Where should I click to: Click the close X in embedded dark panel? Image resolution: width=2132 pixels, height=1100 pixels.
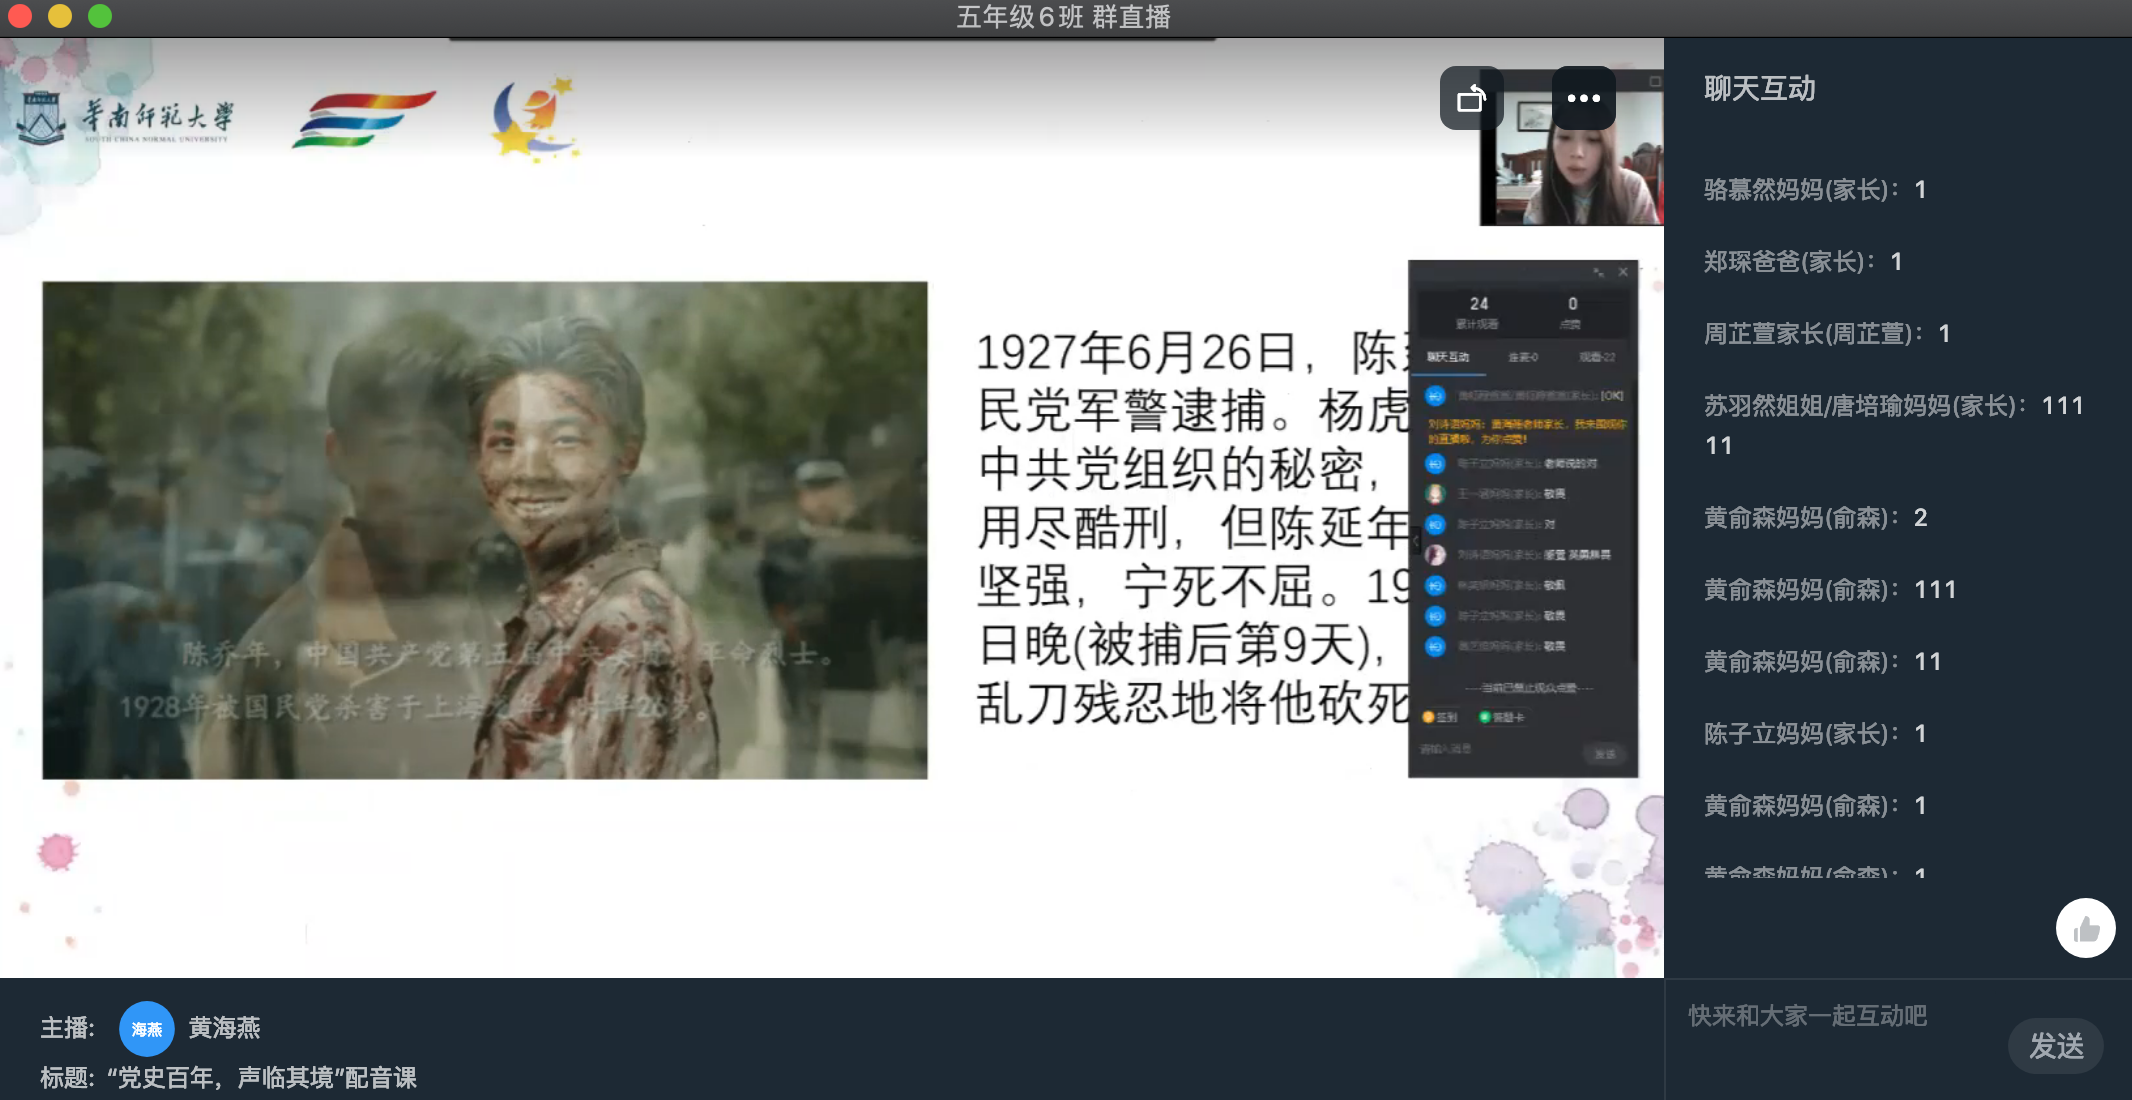pyautogui.click(x=1623, y=272)
